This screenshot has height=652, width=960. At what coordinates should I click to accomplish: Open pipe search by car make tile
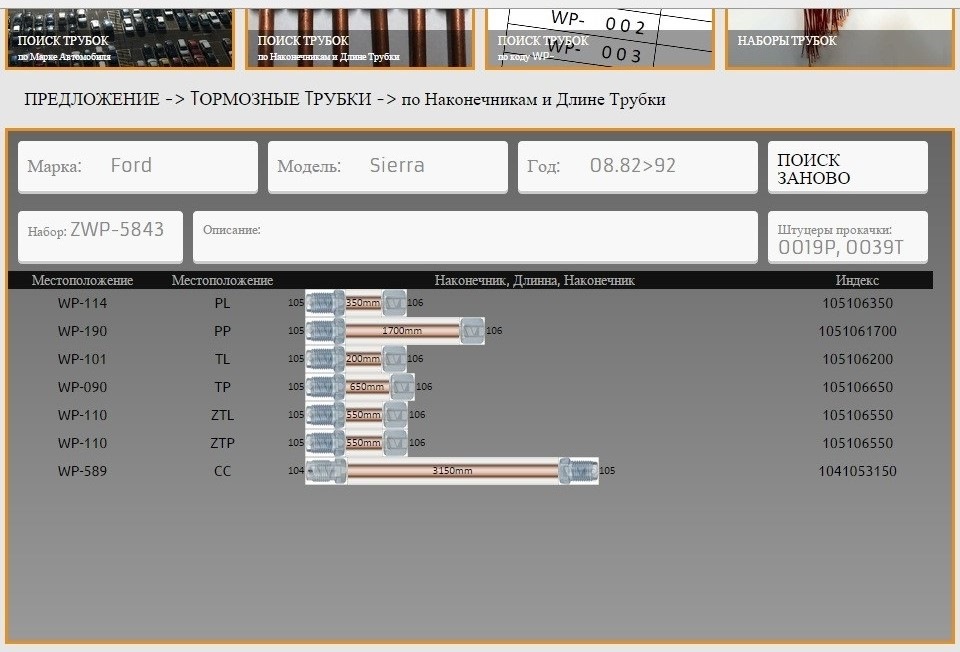[119, 38]
